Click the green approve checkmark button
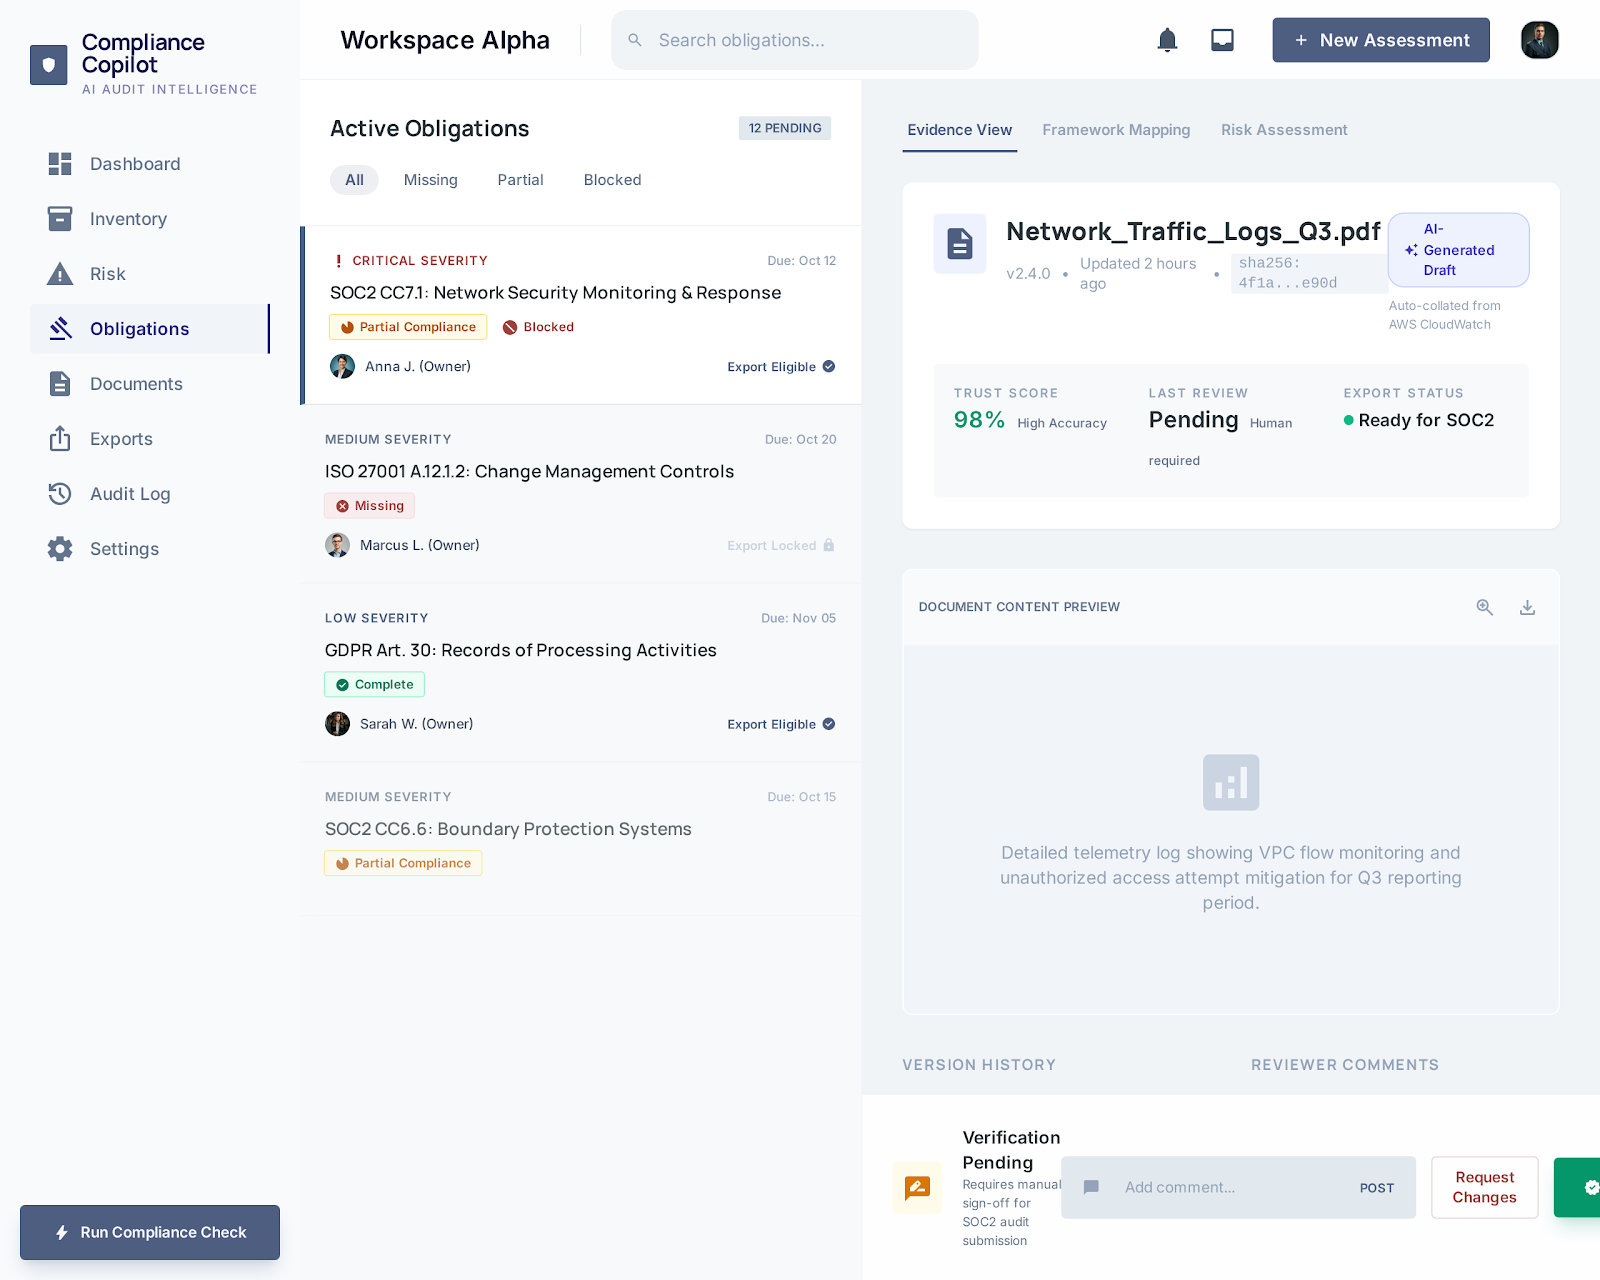 point(1580,1187)
